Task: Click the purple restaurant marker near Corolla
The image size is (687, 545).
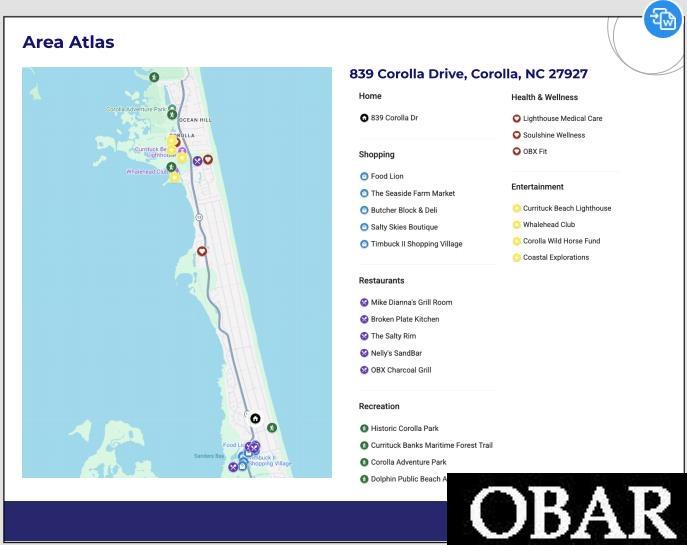Action: point(198,161)
